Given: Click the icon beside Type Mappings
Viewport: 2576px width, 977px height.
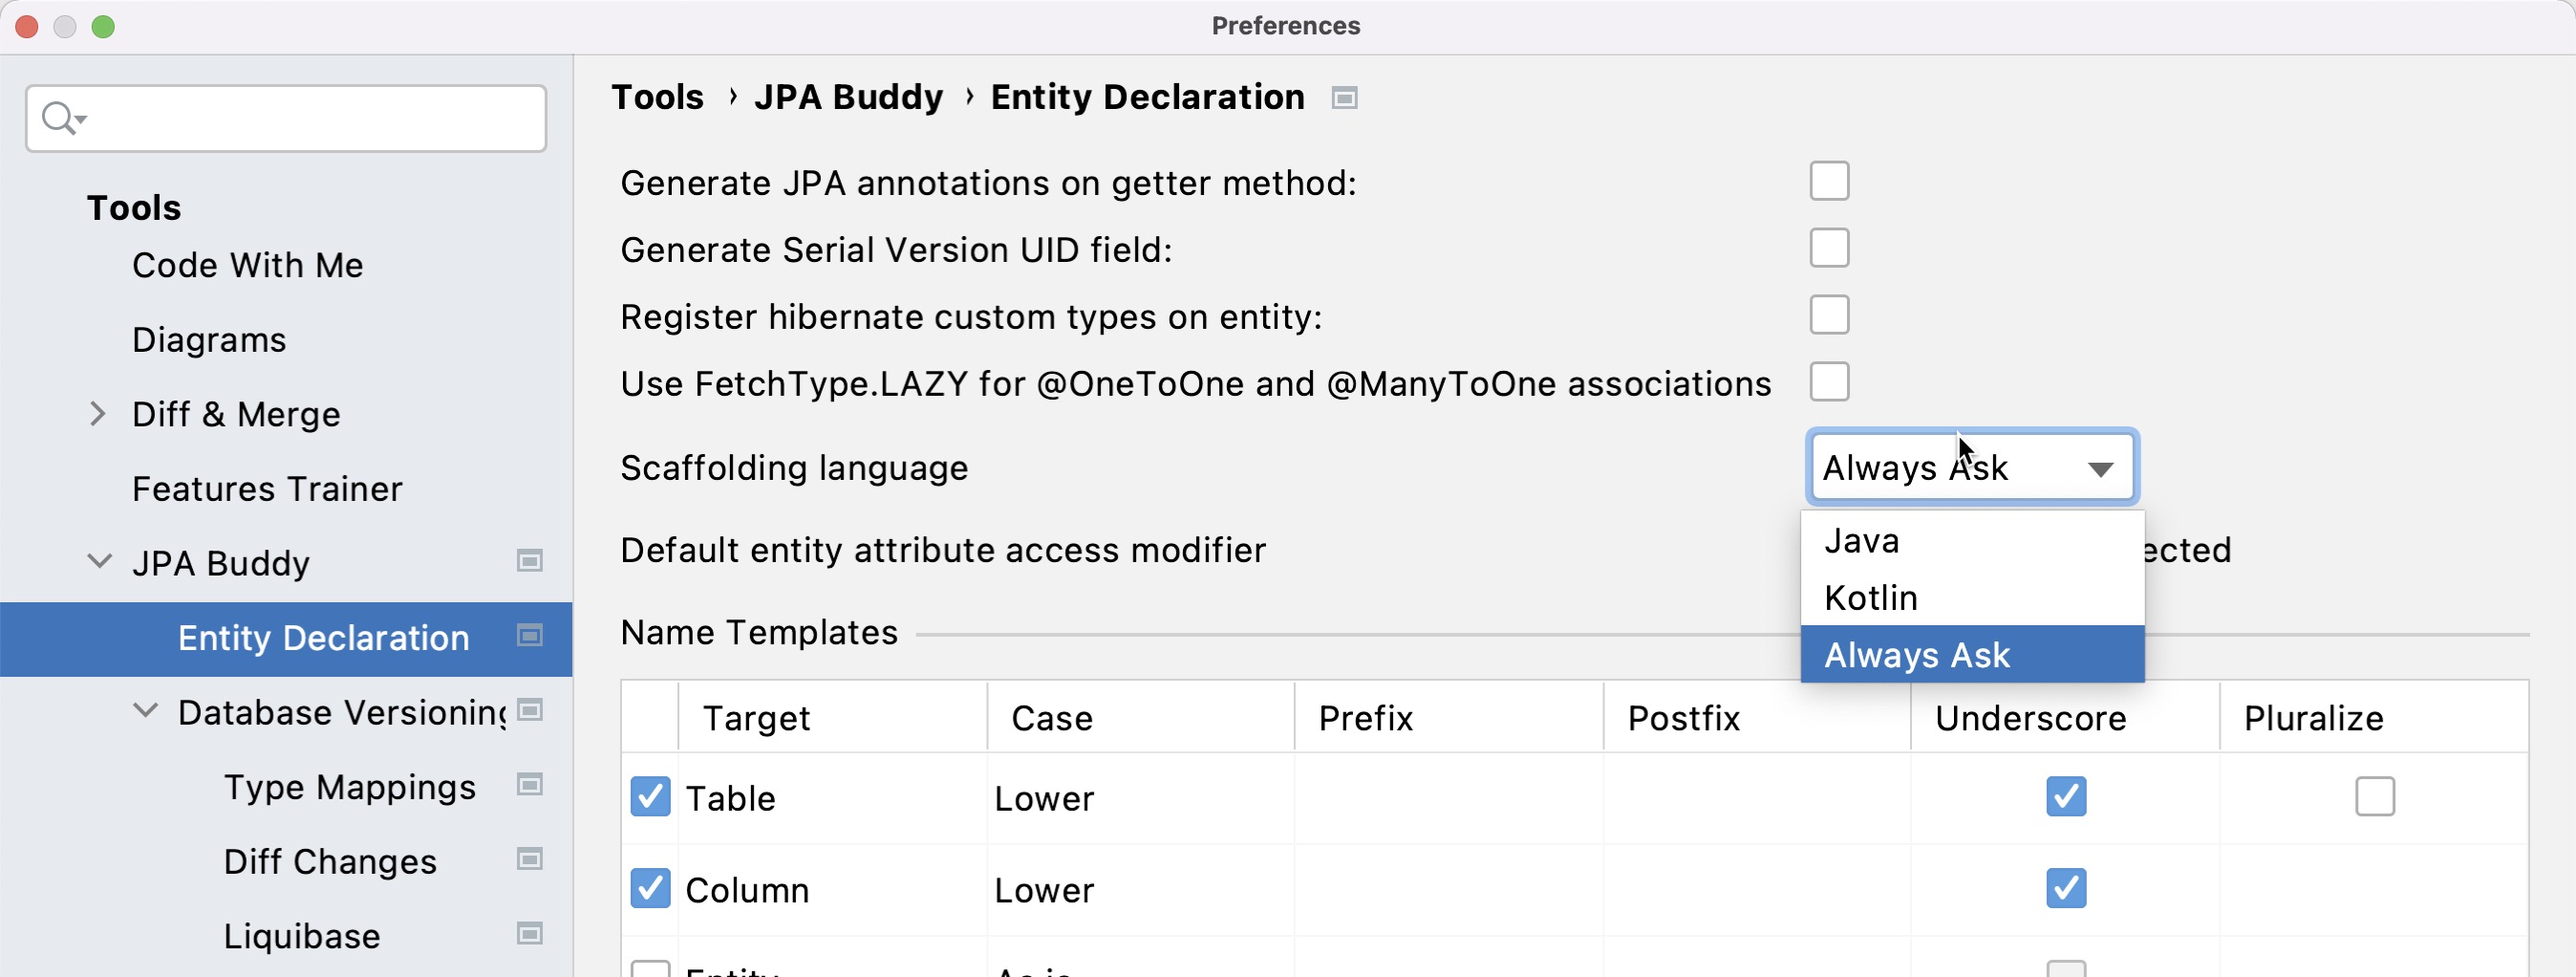Looking at the screenshot, I should pyautogui.click(x=529, y=786).
